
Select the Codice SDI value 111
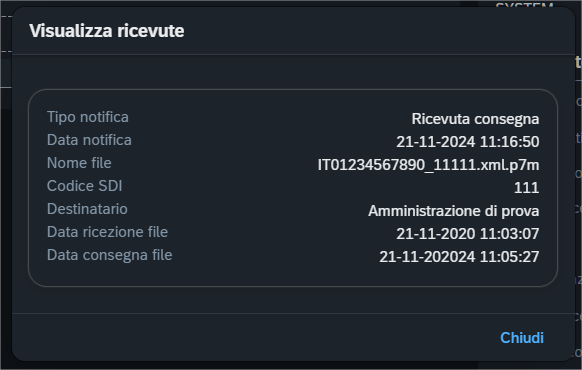[526, 188]
